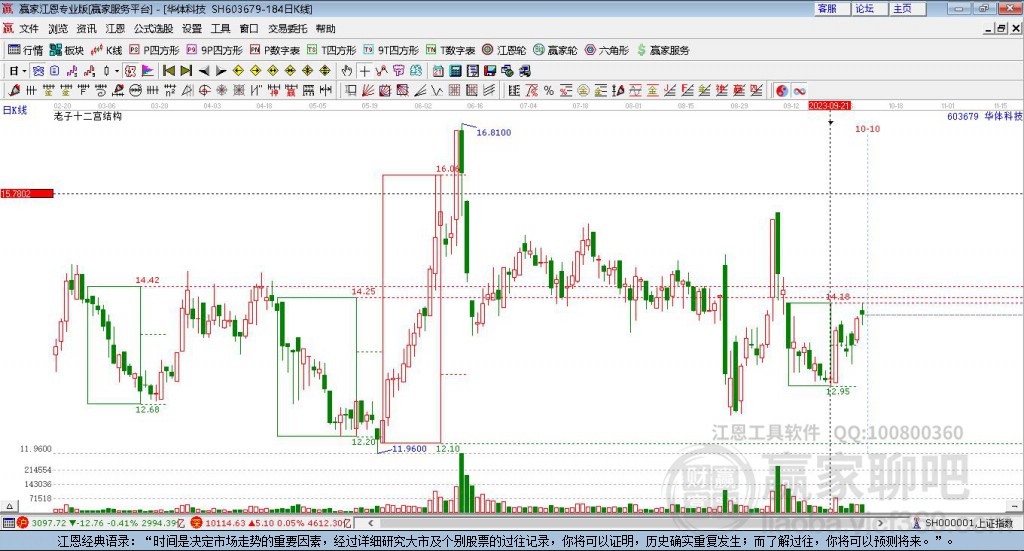Screen dimensions: 1024x551
Task: Click the circled 金 golden ratio tool
Action: point(583,91)
